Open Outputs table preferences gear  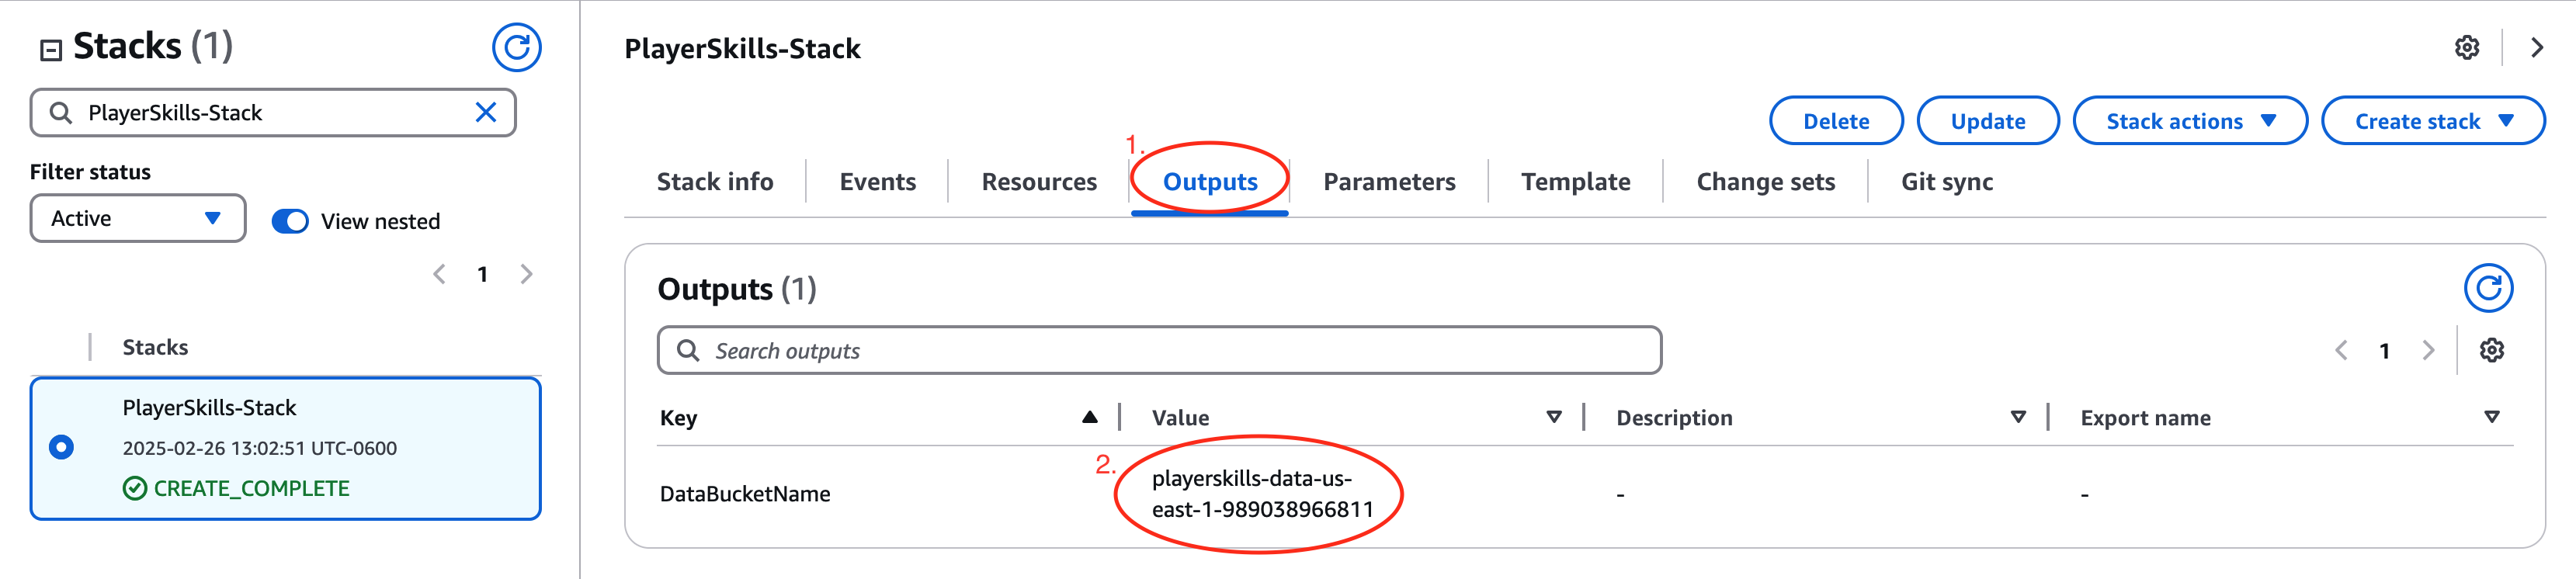click(2491, 350)
